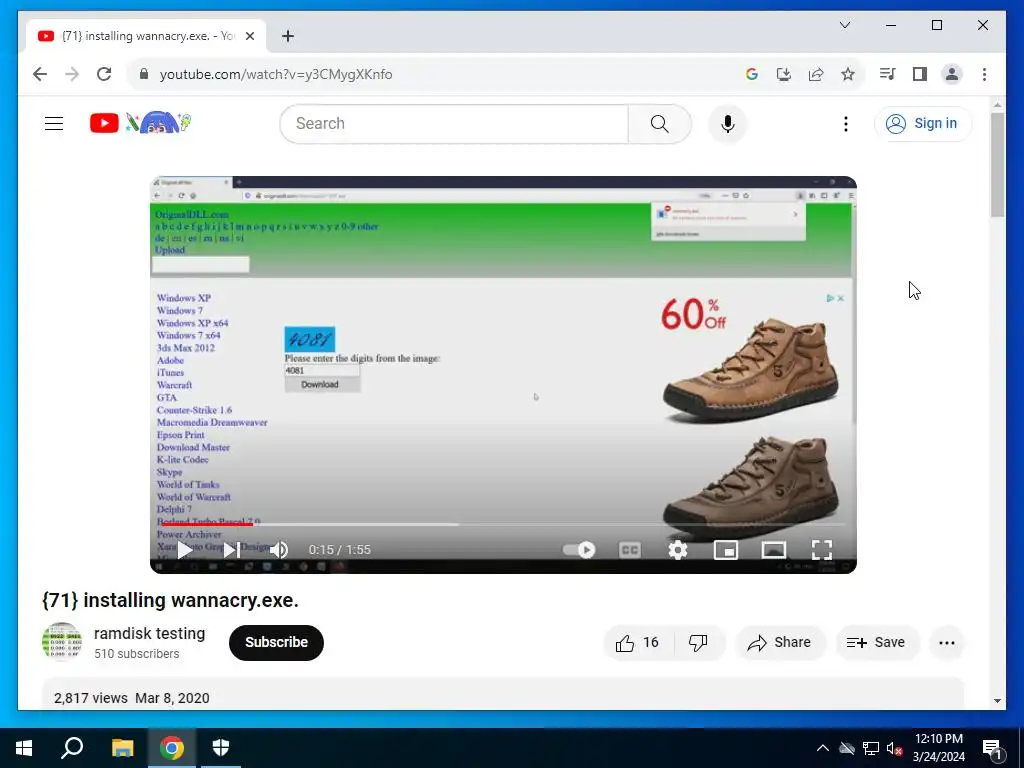Sign in to YouTube
Viewport: 1024px width, 768px height.
[923, 123]
